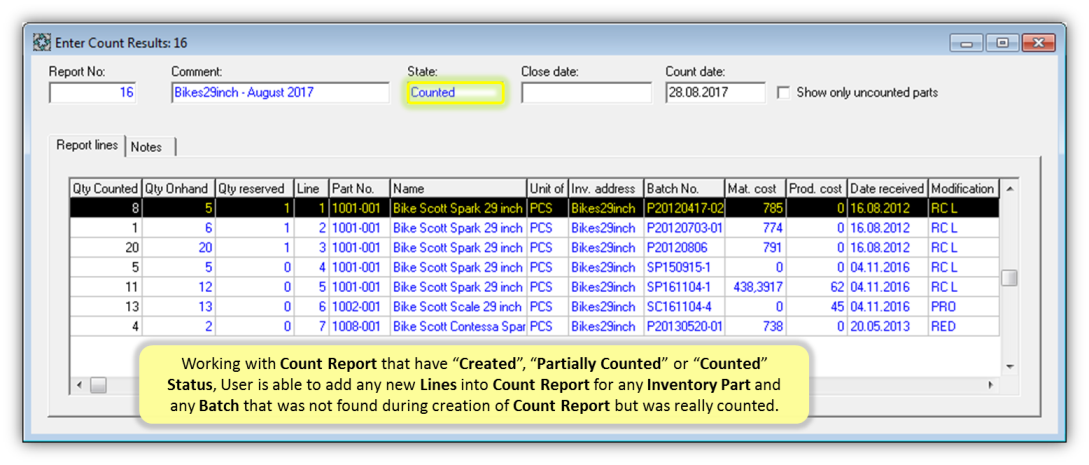Viewport: 1089px width, 465px height.
Task: Click the Batch No. column header
Action: pos(684,188)
